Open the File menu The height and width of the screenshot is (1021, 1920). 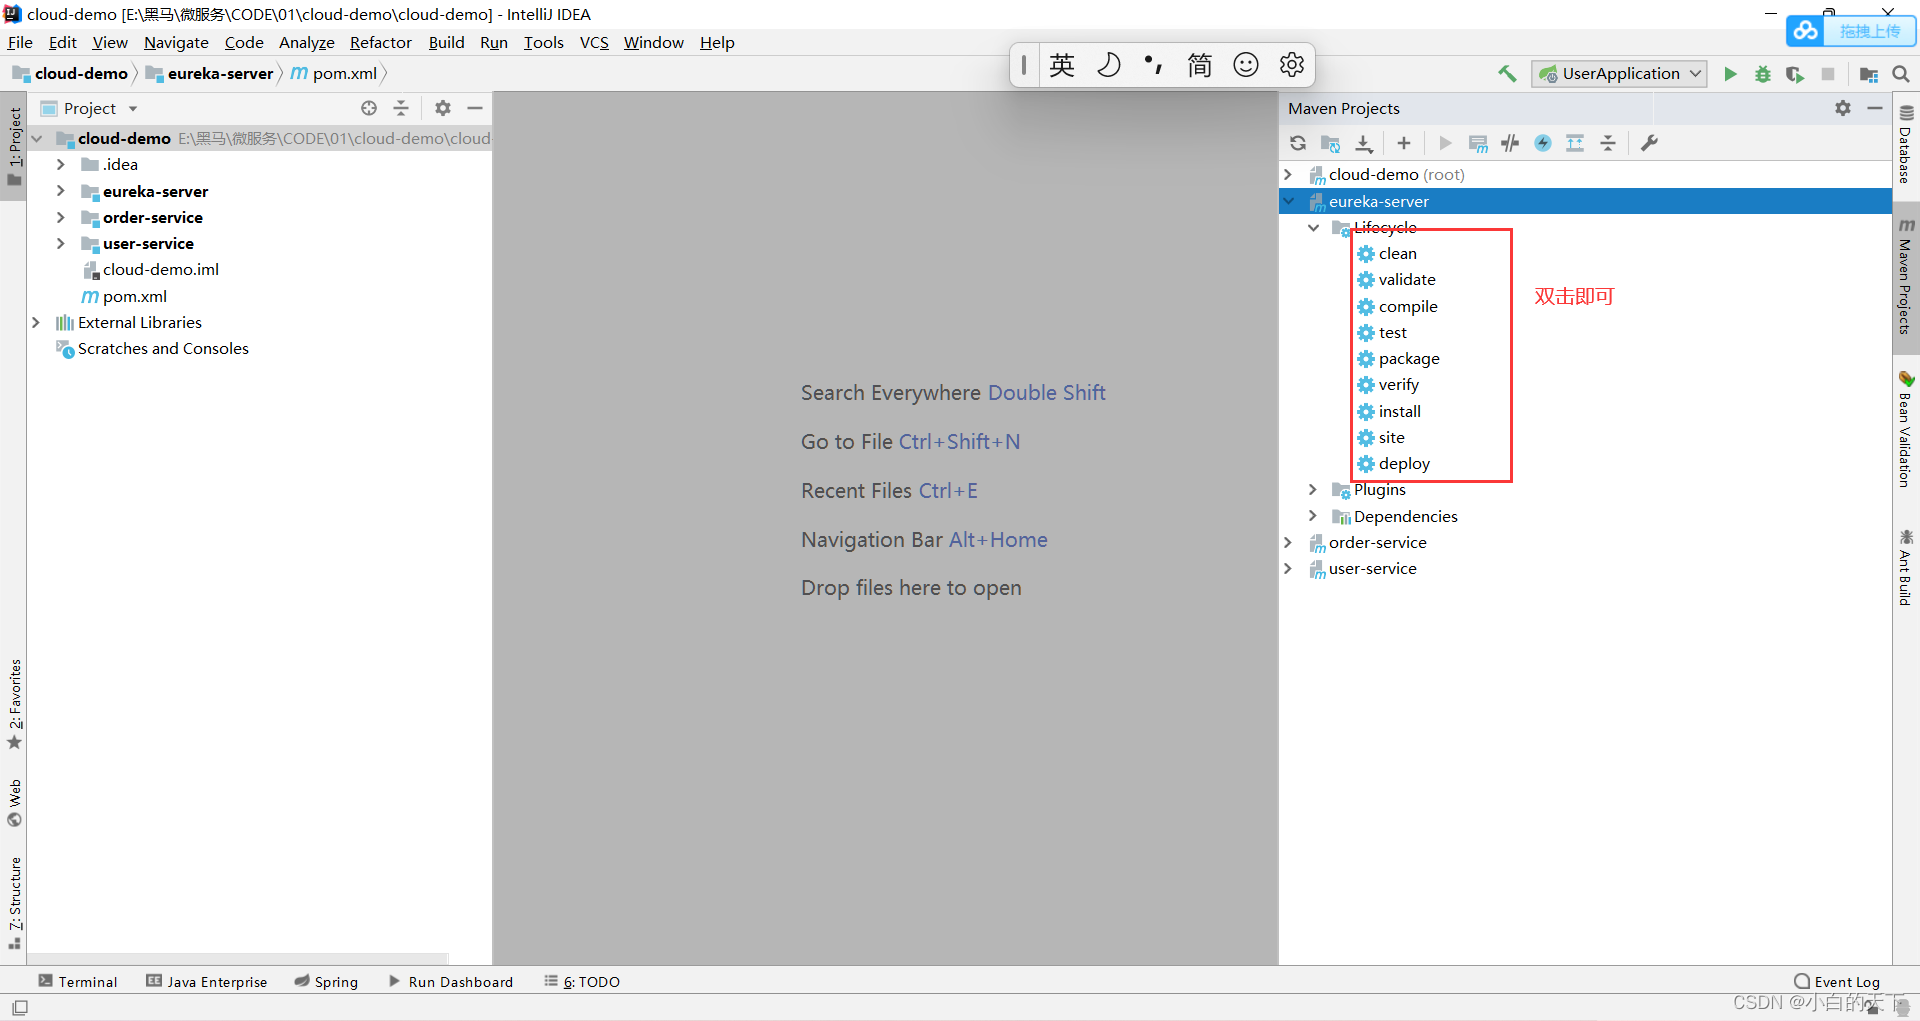pyautogui.click(x=20, y=42)
